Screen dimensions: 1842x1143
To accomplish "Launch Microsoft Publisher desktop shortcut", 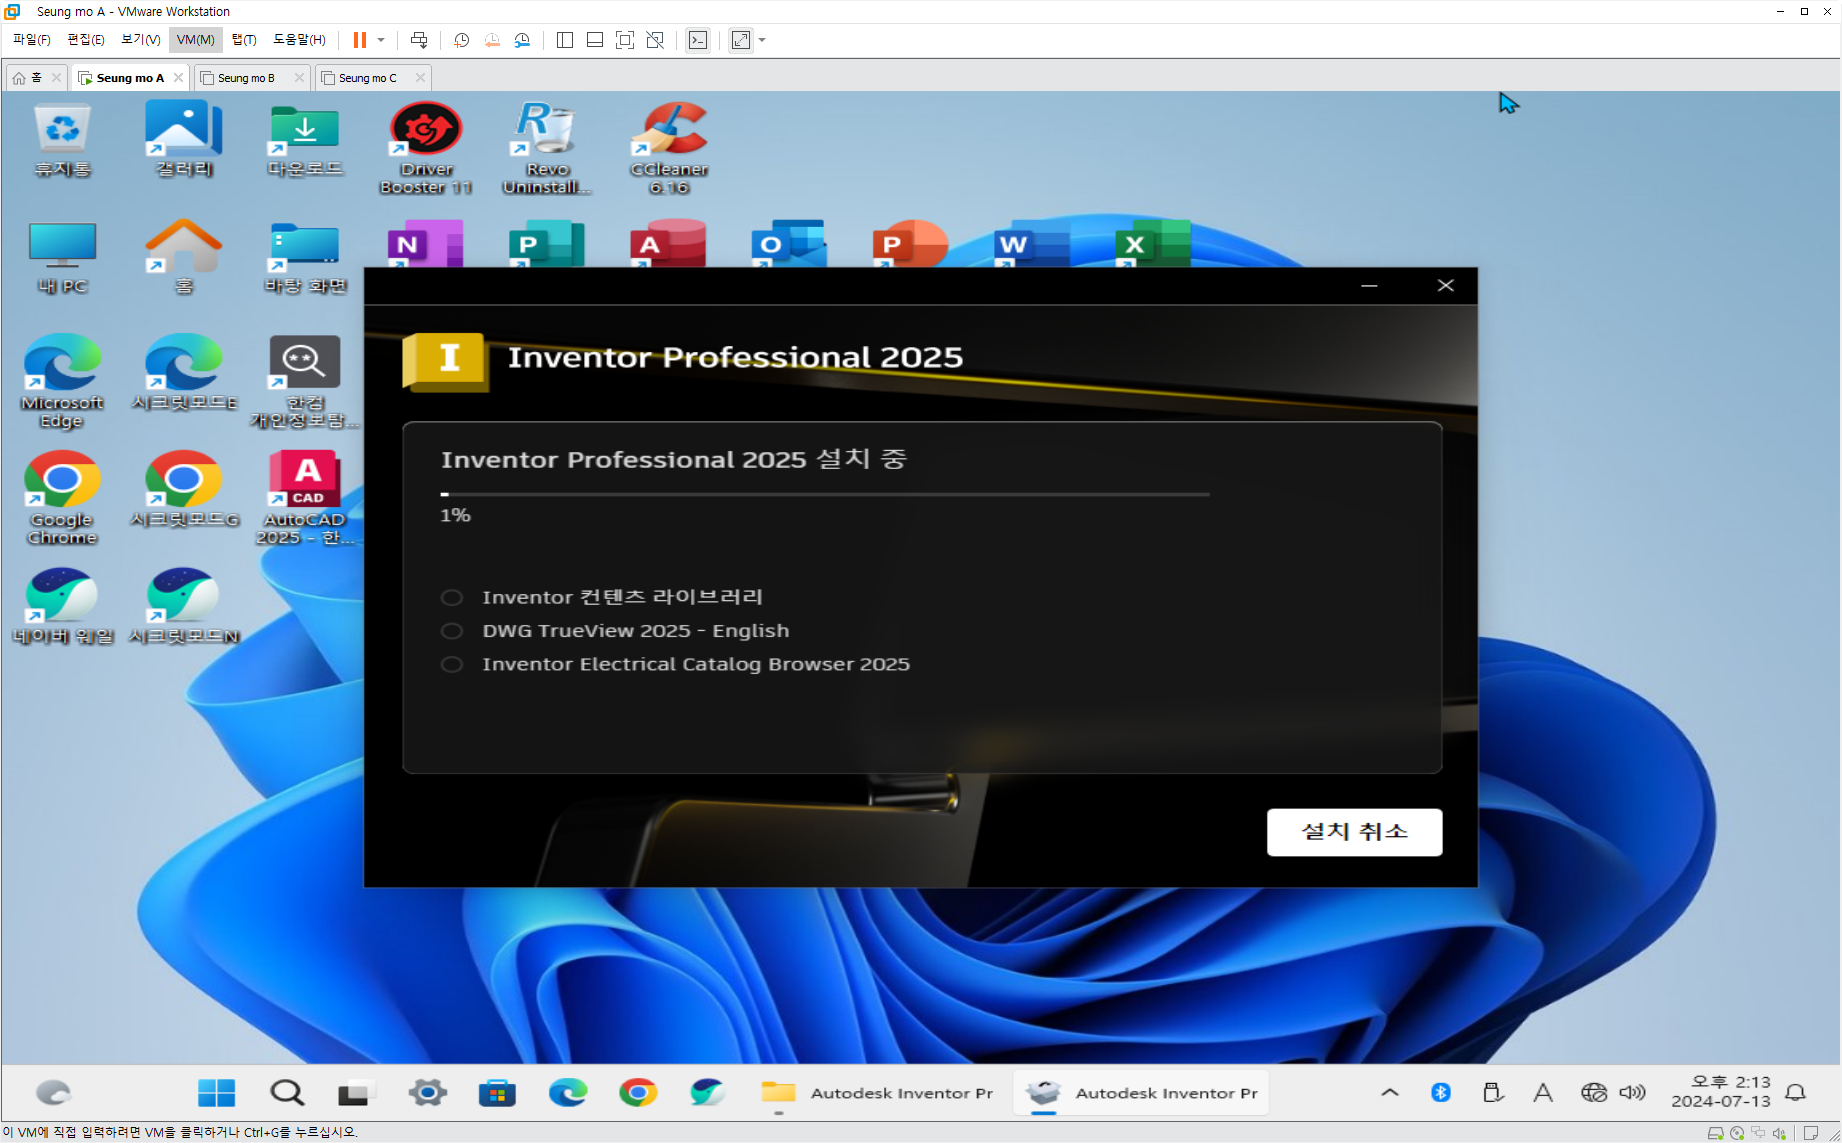I will (x=546, y=243).
